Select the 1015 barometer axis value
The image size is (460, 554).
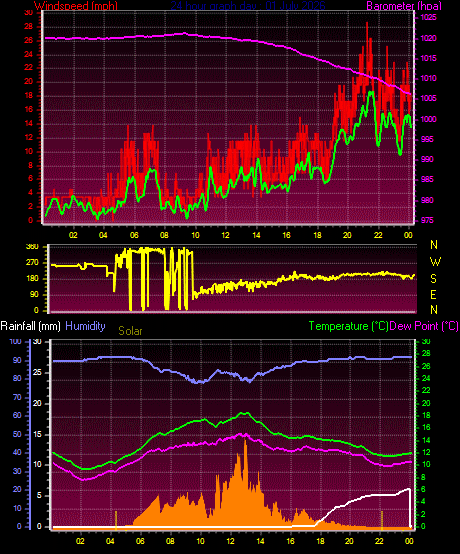(x=428, y=58)
